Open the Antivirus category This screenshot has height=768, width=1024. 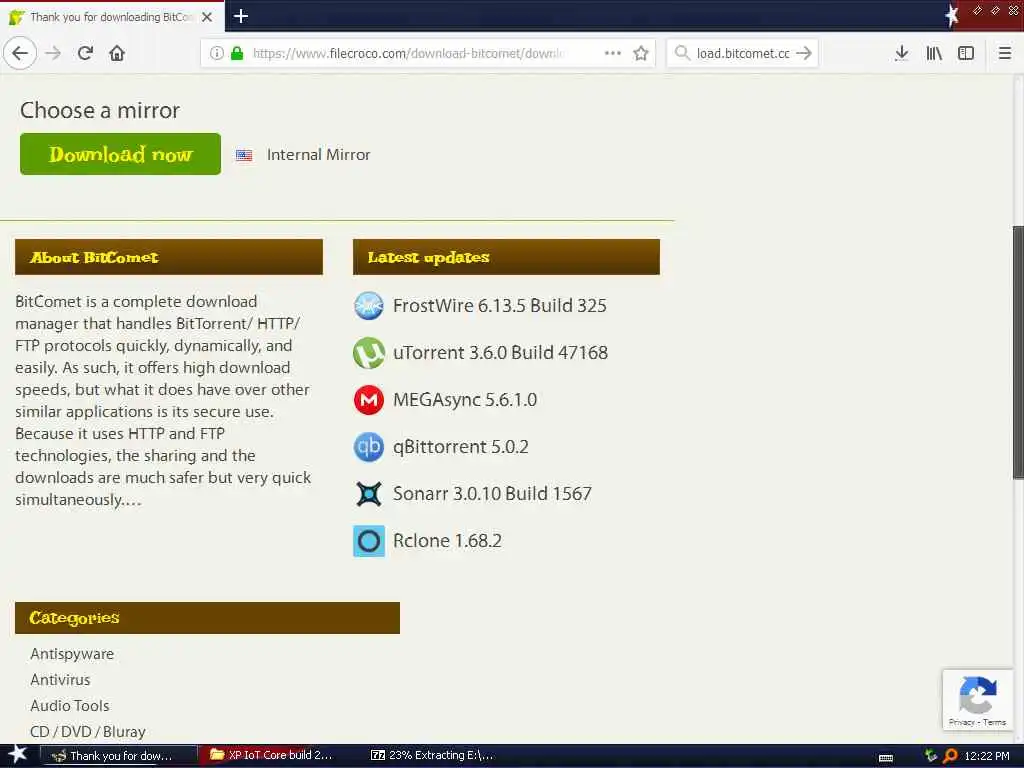coord(60,680)
